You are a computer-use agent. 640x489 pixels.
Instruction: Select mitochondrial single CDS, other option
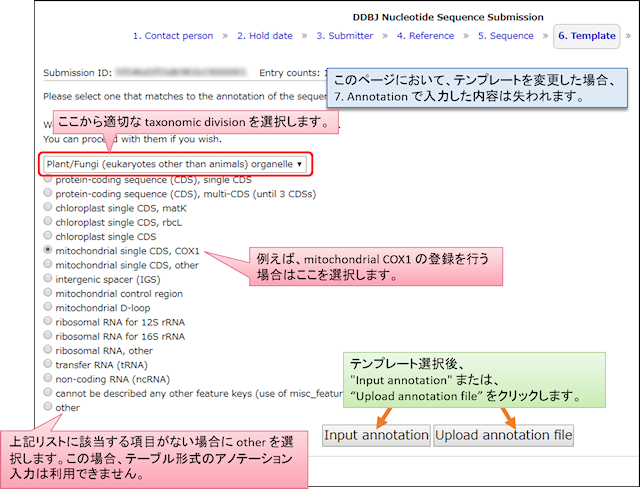pyautogui.click(x=48, y=264)
